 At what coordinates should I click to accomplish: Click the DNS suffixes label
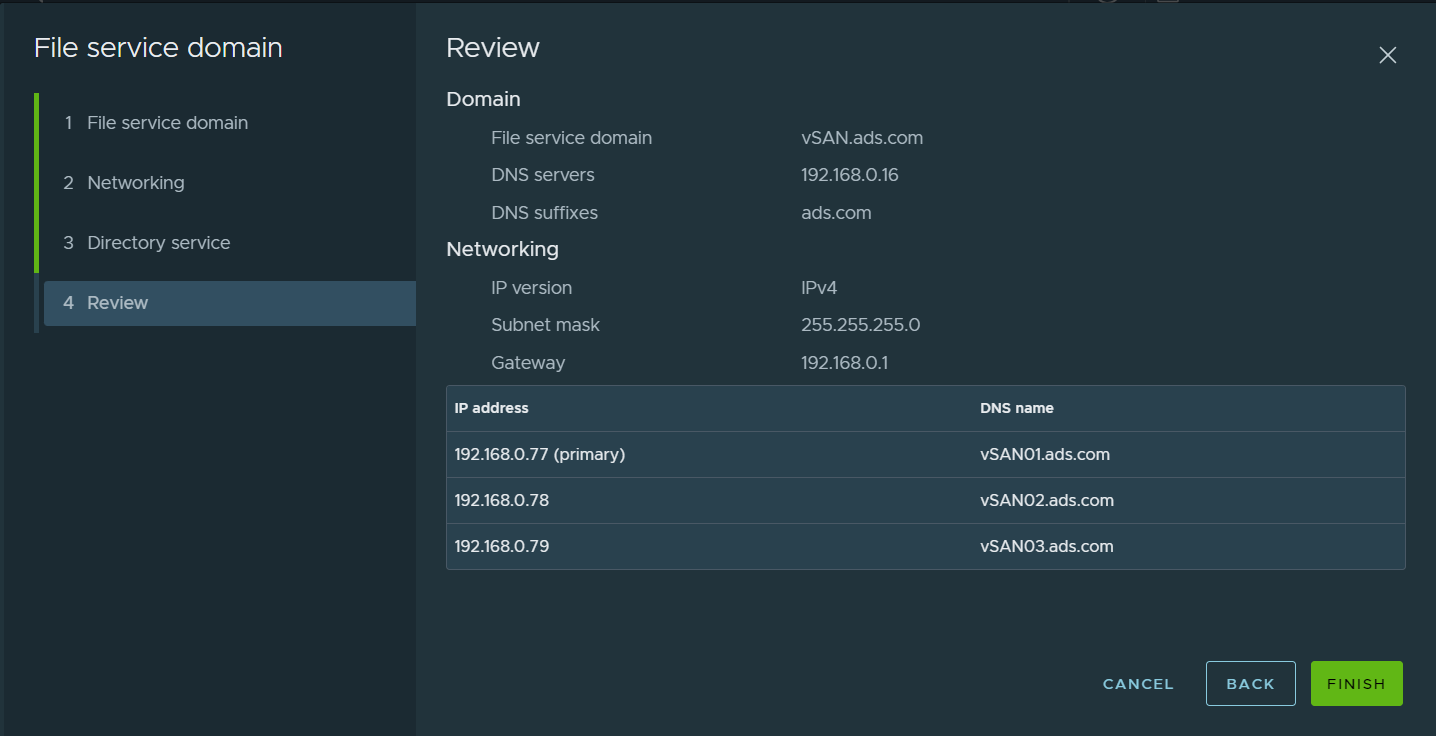coord(545,213)
